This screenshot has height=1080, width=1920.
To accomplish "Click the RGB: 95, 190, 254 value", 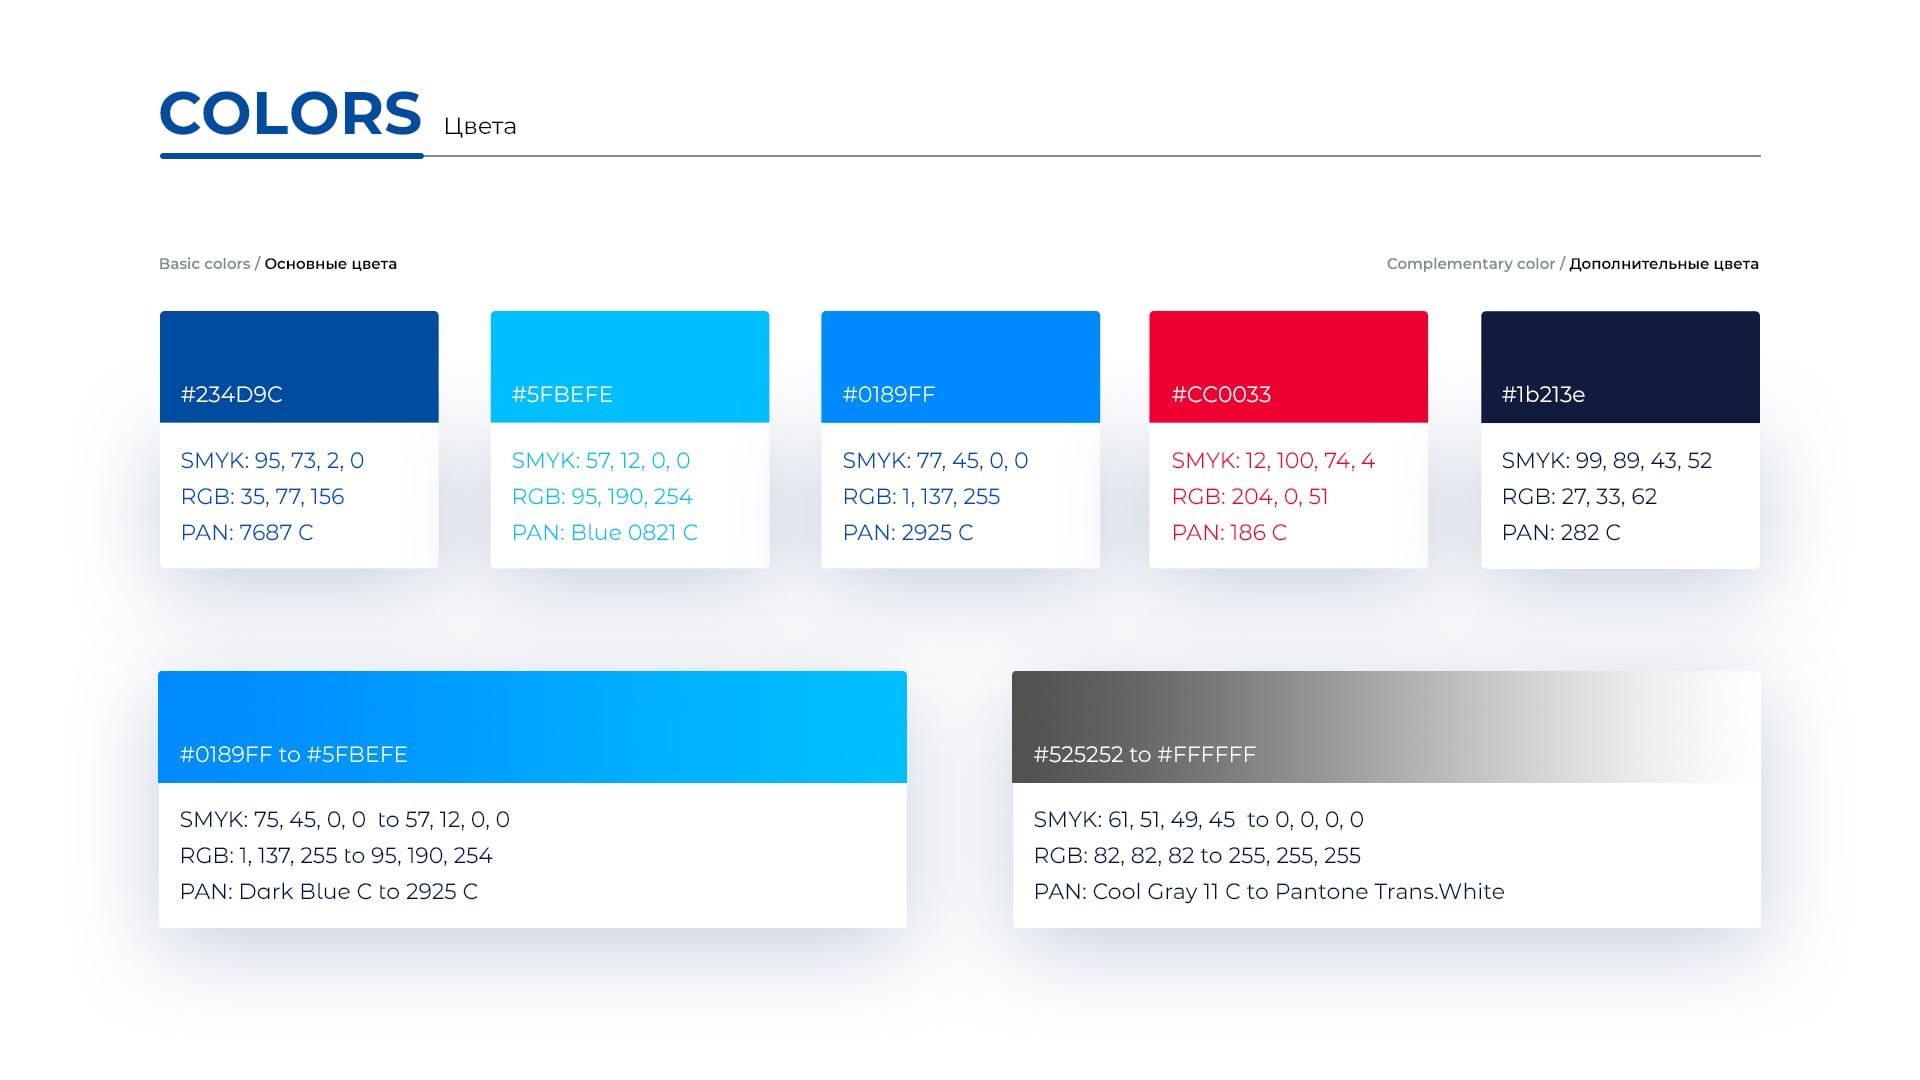I will point(602,496).
